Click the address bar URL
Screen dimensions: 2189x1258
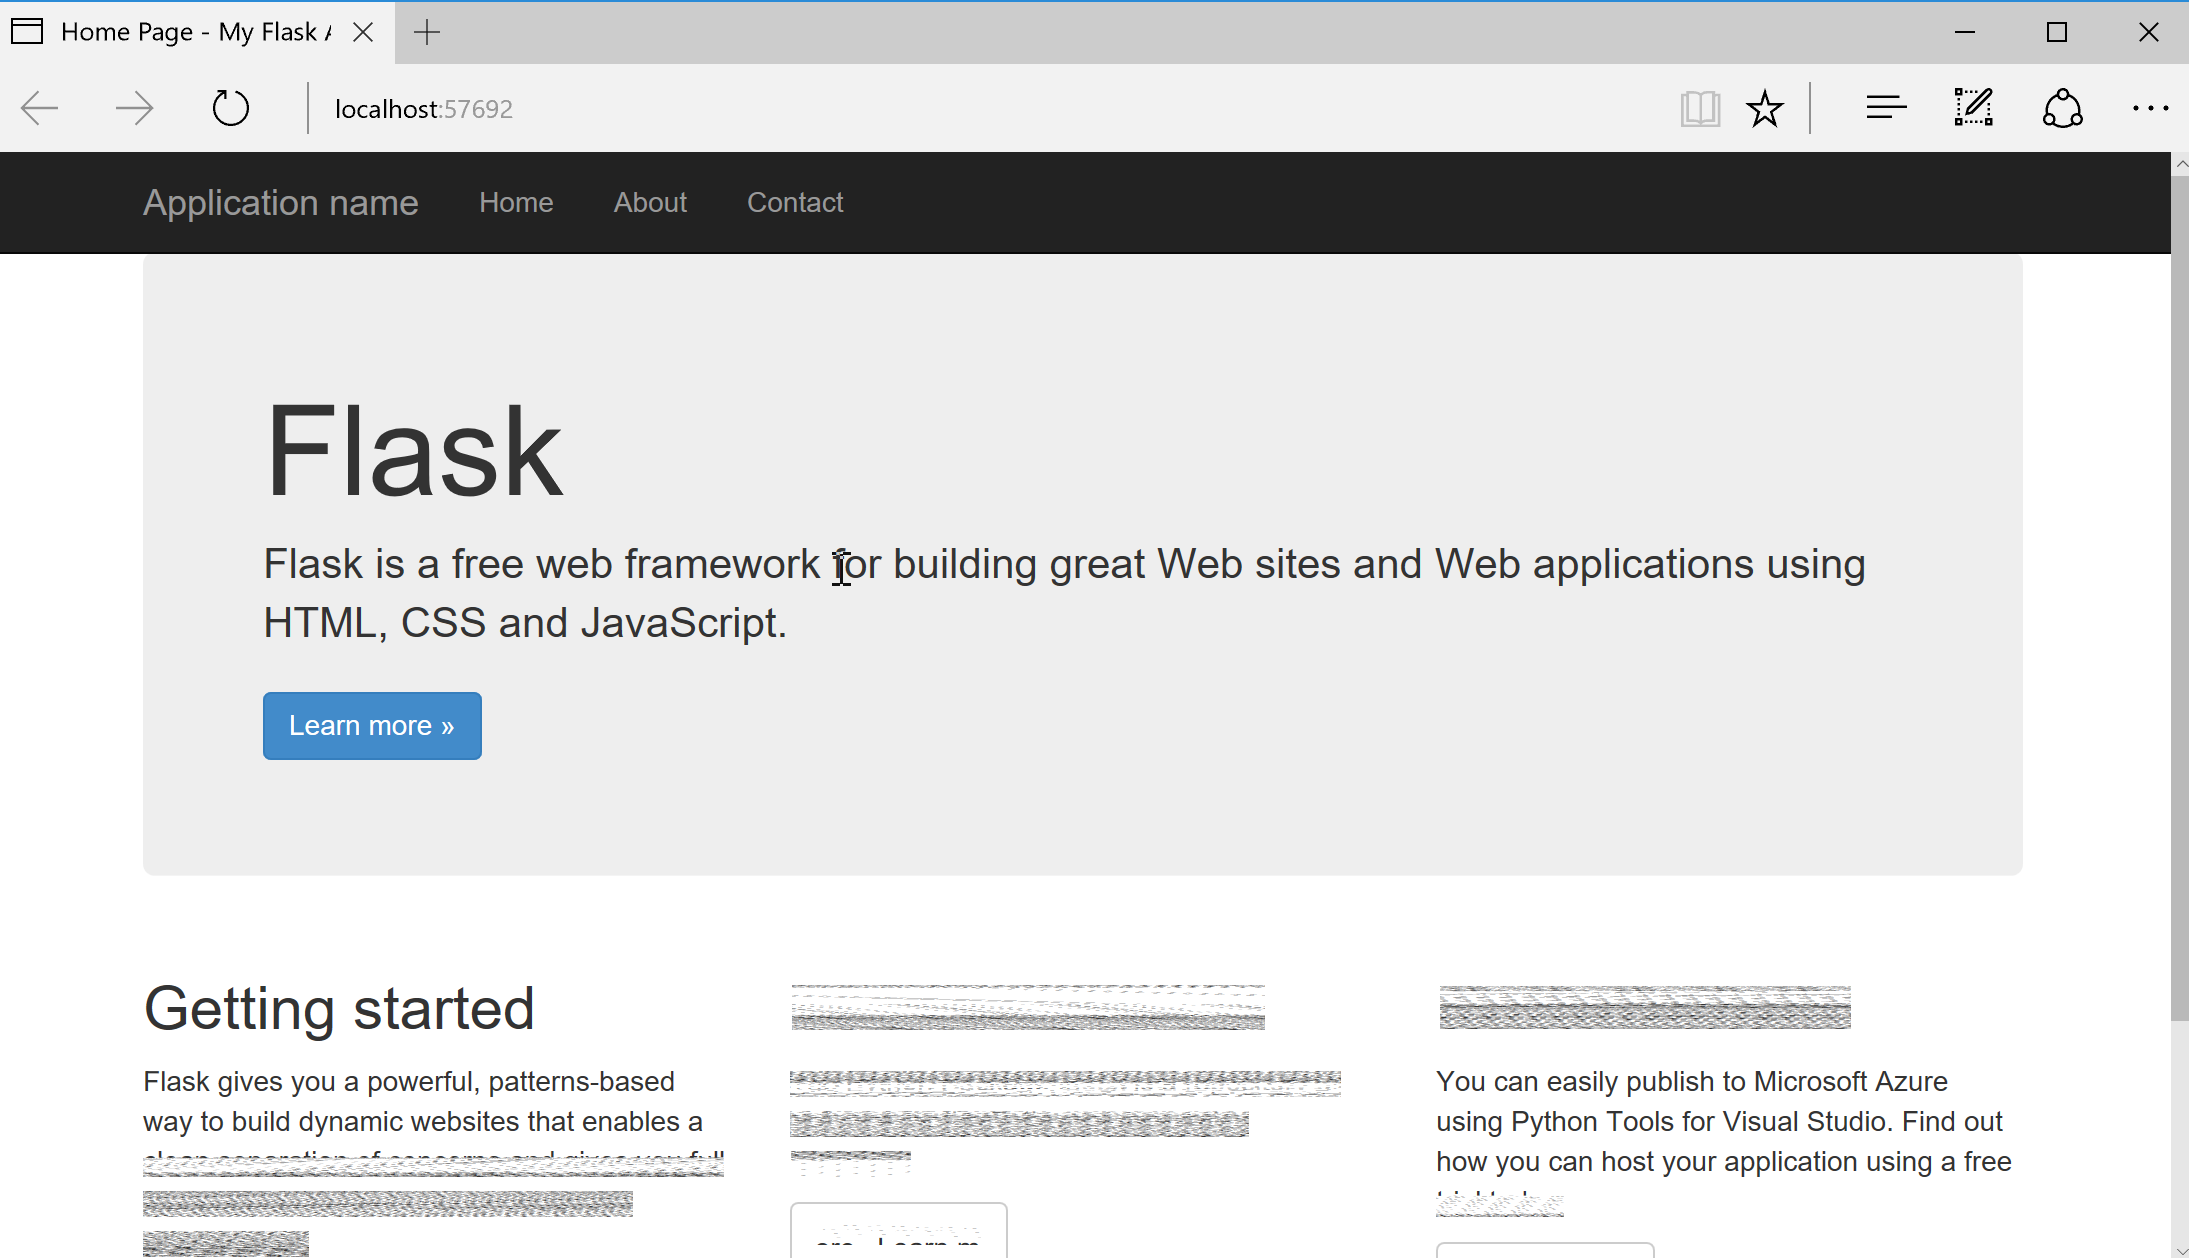coord(424,109)
